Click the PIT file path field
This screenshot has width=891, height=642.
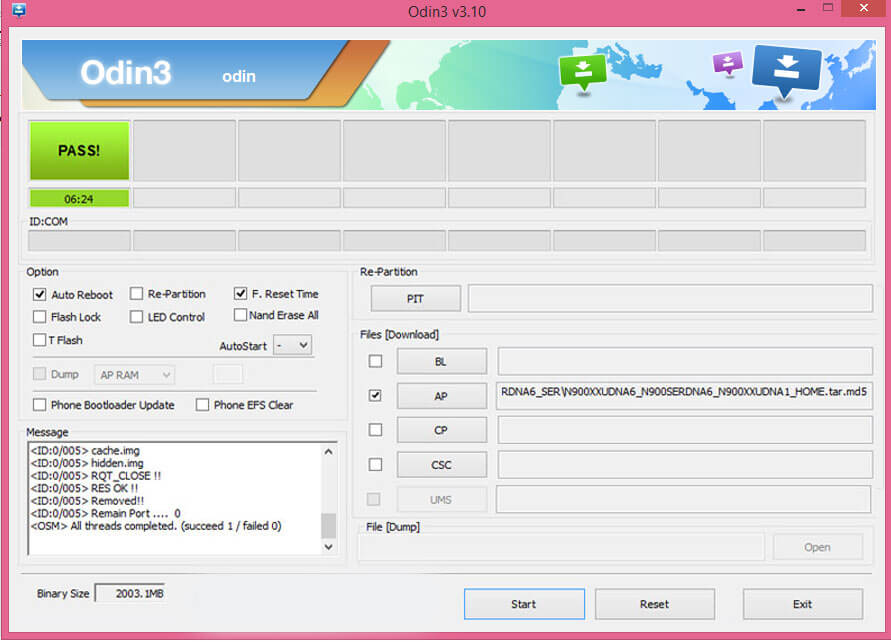670,299
